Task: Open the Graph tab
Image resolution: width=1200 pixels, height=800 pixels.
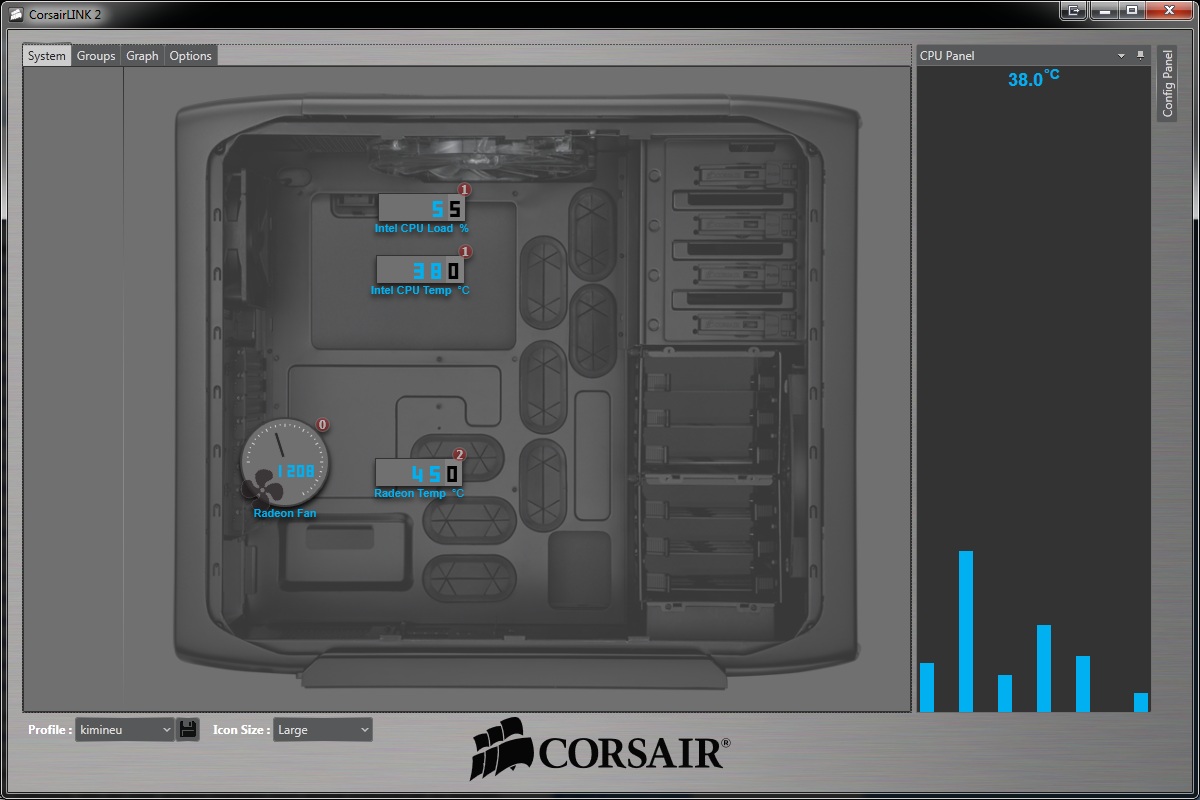Action: click(142, 56)
